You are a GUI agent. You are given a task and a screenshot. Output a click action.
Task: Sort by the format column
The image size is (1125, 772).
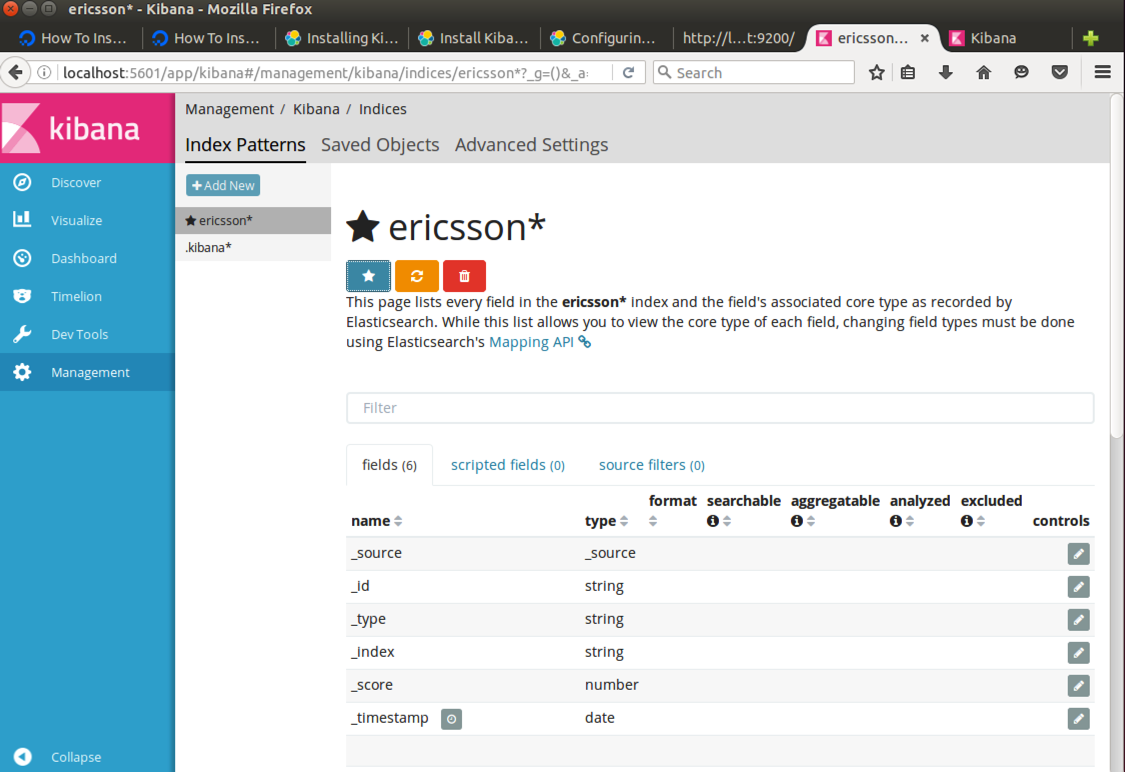(653, 521)
